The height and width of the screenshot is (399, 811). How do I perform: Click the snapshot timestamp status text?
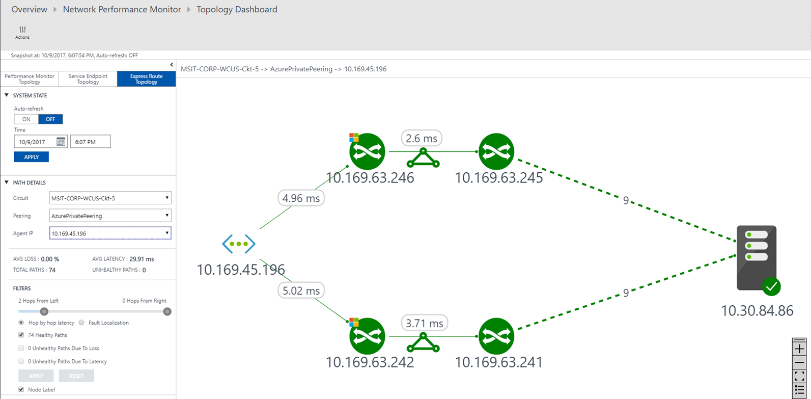pyautogui.click(x=74, y=55)
